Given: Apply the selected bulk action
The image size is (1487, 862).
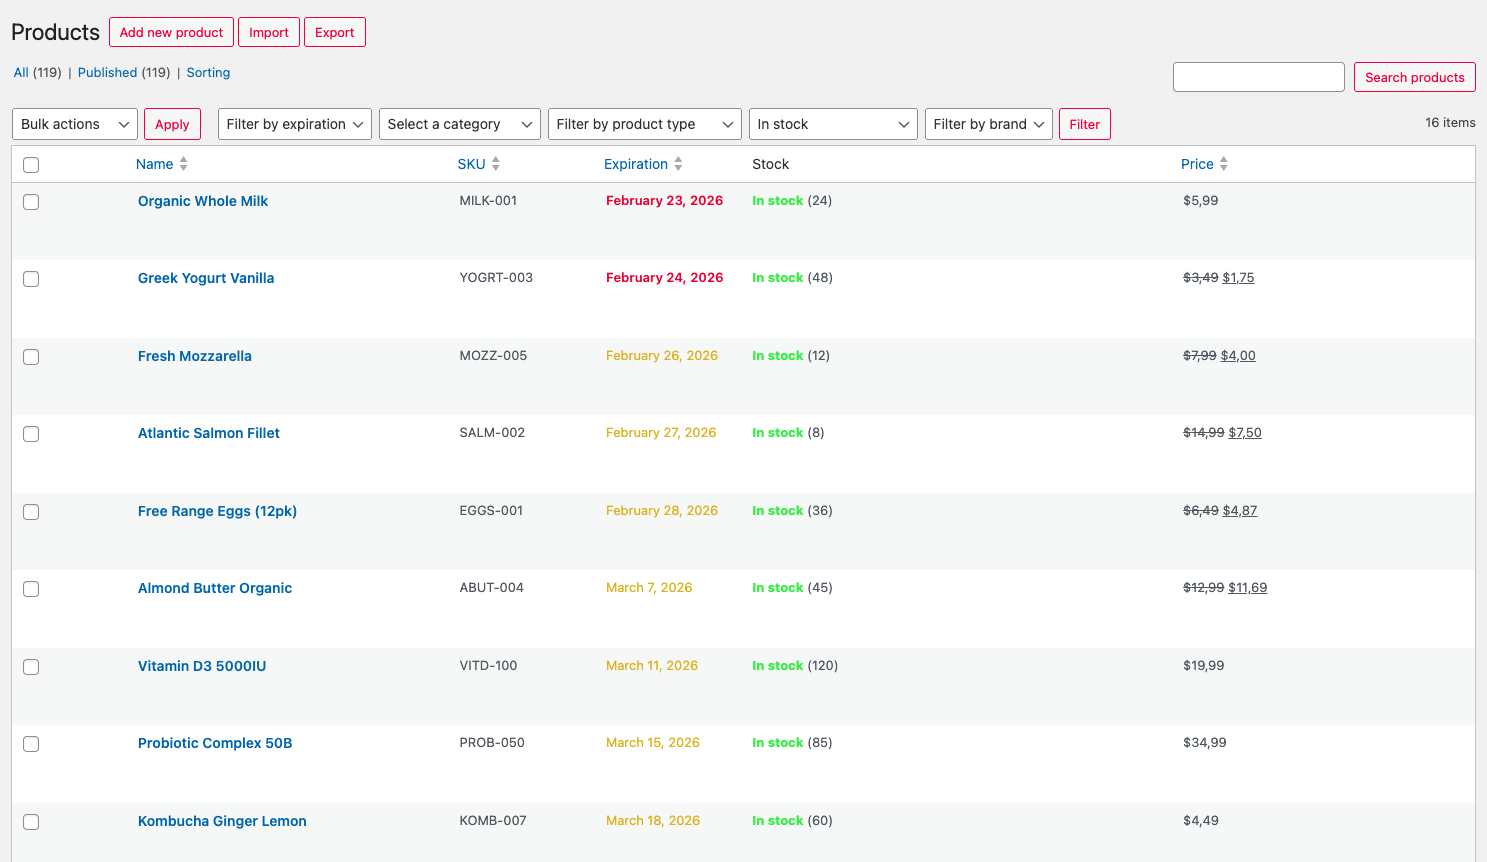Looking at the screenshot, I should [x=171, y=124].
